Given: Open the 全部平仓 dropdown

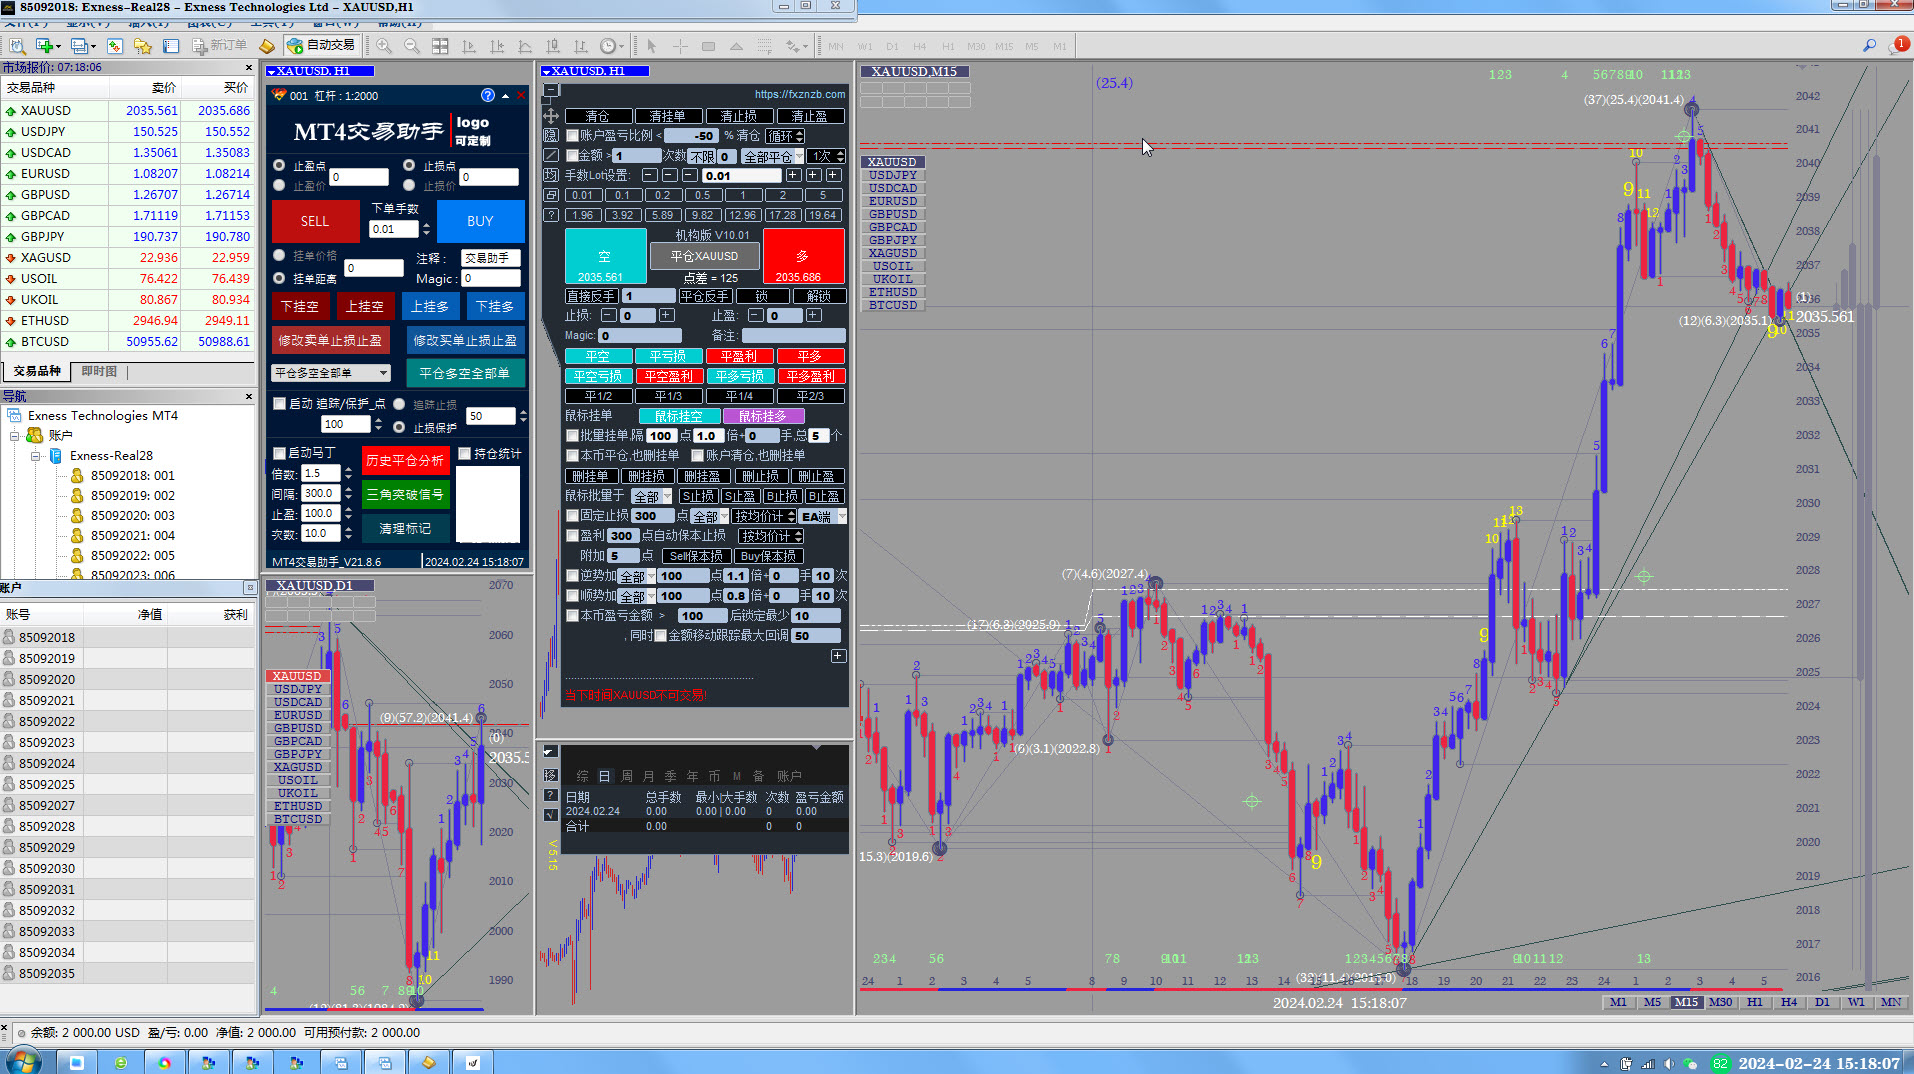Looking at the screenshot, I should (x=773, y=156).
